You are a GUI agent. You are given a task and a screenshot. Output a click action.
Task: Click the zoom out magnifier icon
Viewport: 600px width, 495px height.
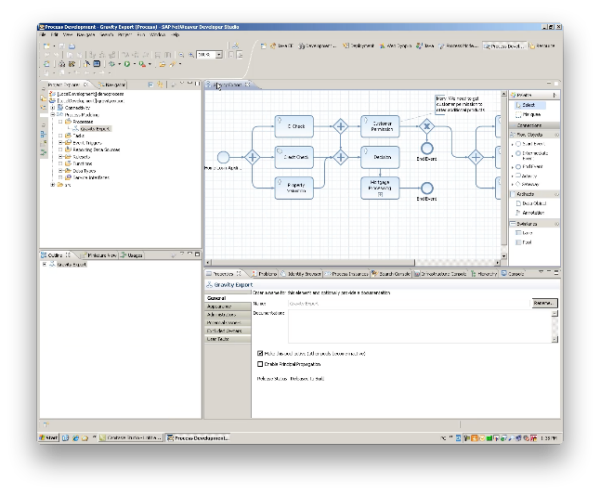[x=181, y=55]
